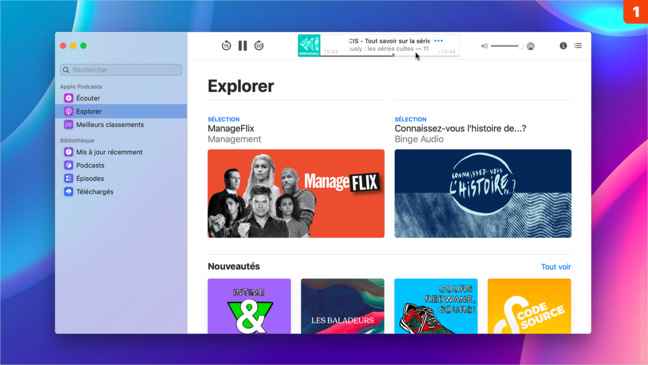Click Binge Audio subtitle

[x=419, y=139]
